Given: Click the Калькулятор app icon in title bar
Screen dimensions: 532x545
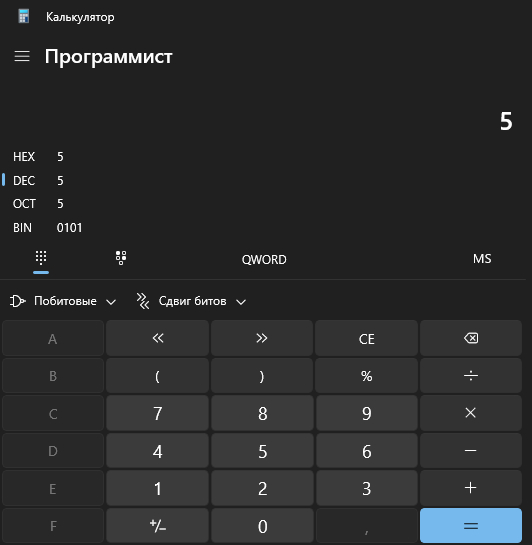Looking at the screenshot, I should coord(24,16).
